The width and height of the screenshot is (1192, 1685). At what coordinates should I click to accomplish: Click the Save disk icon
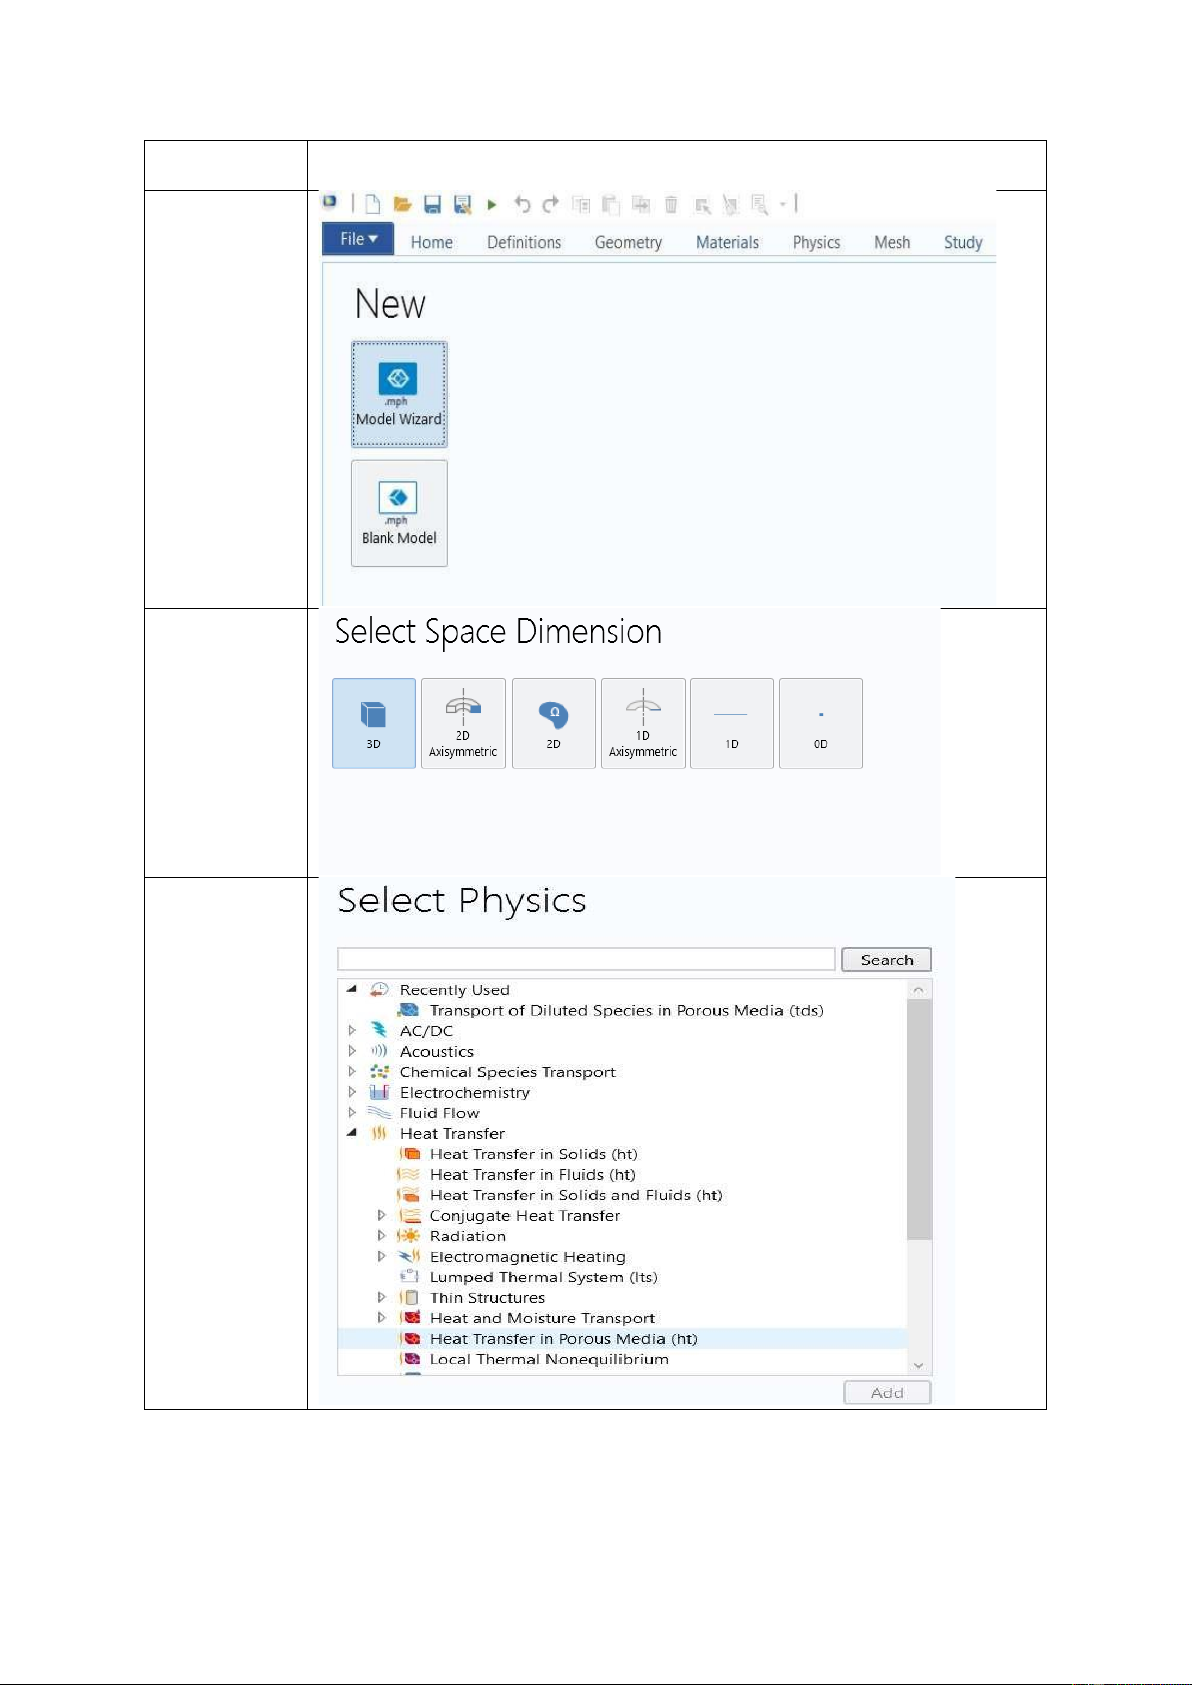[x=432, y=205]
